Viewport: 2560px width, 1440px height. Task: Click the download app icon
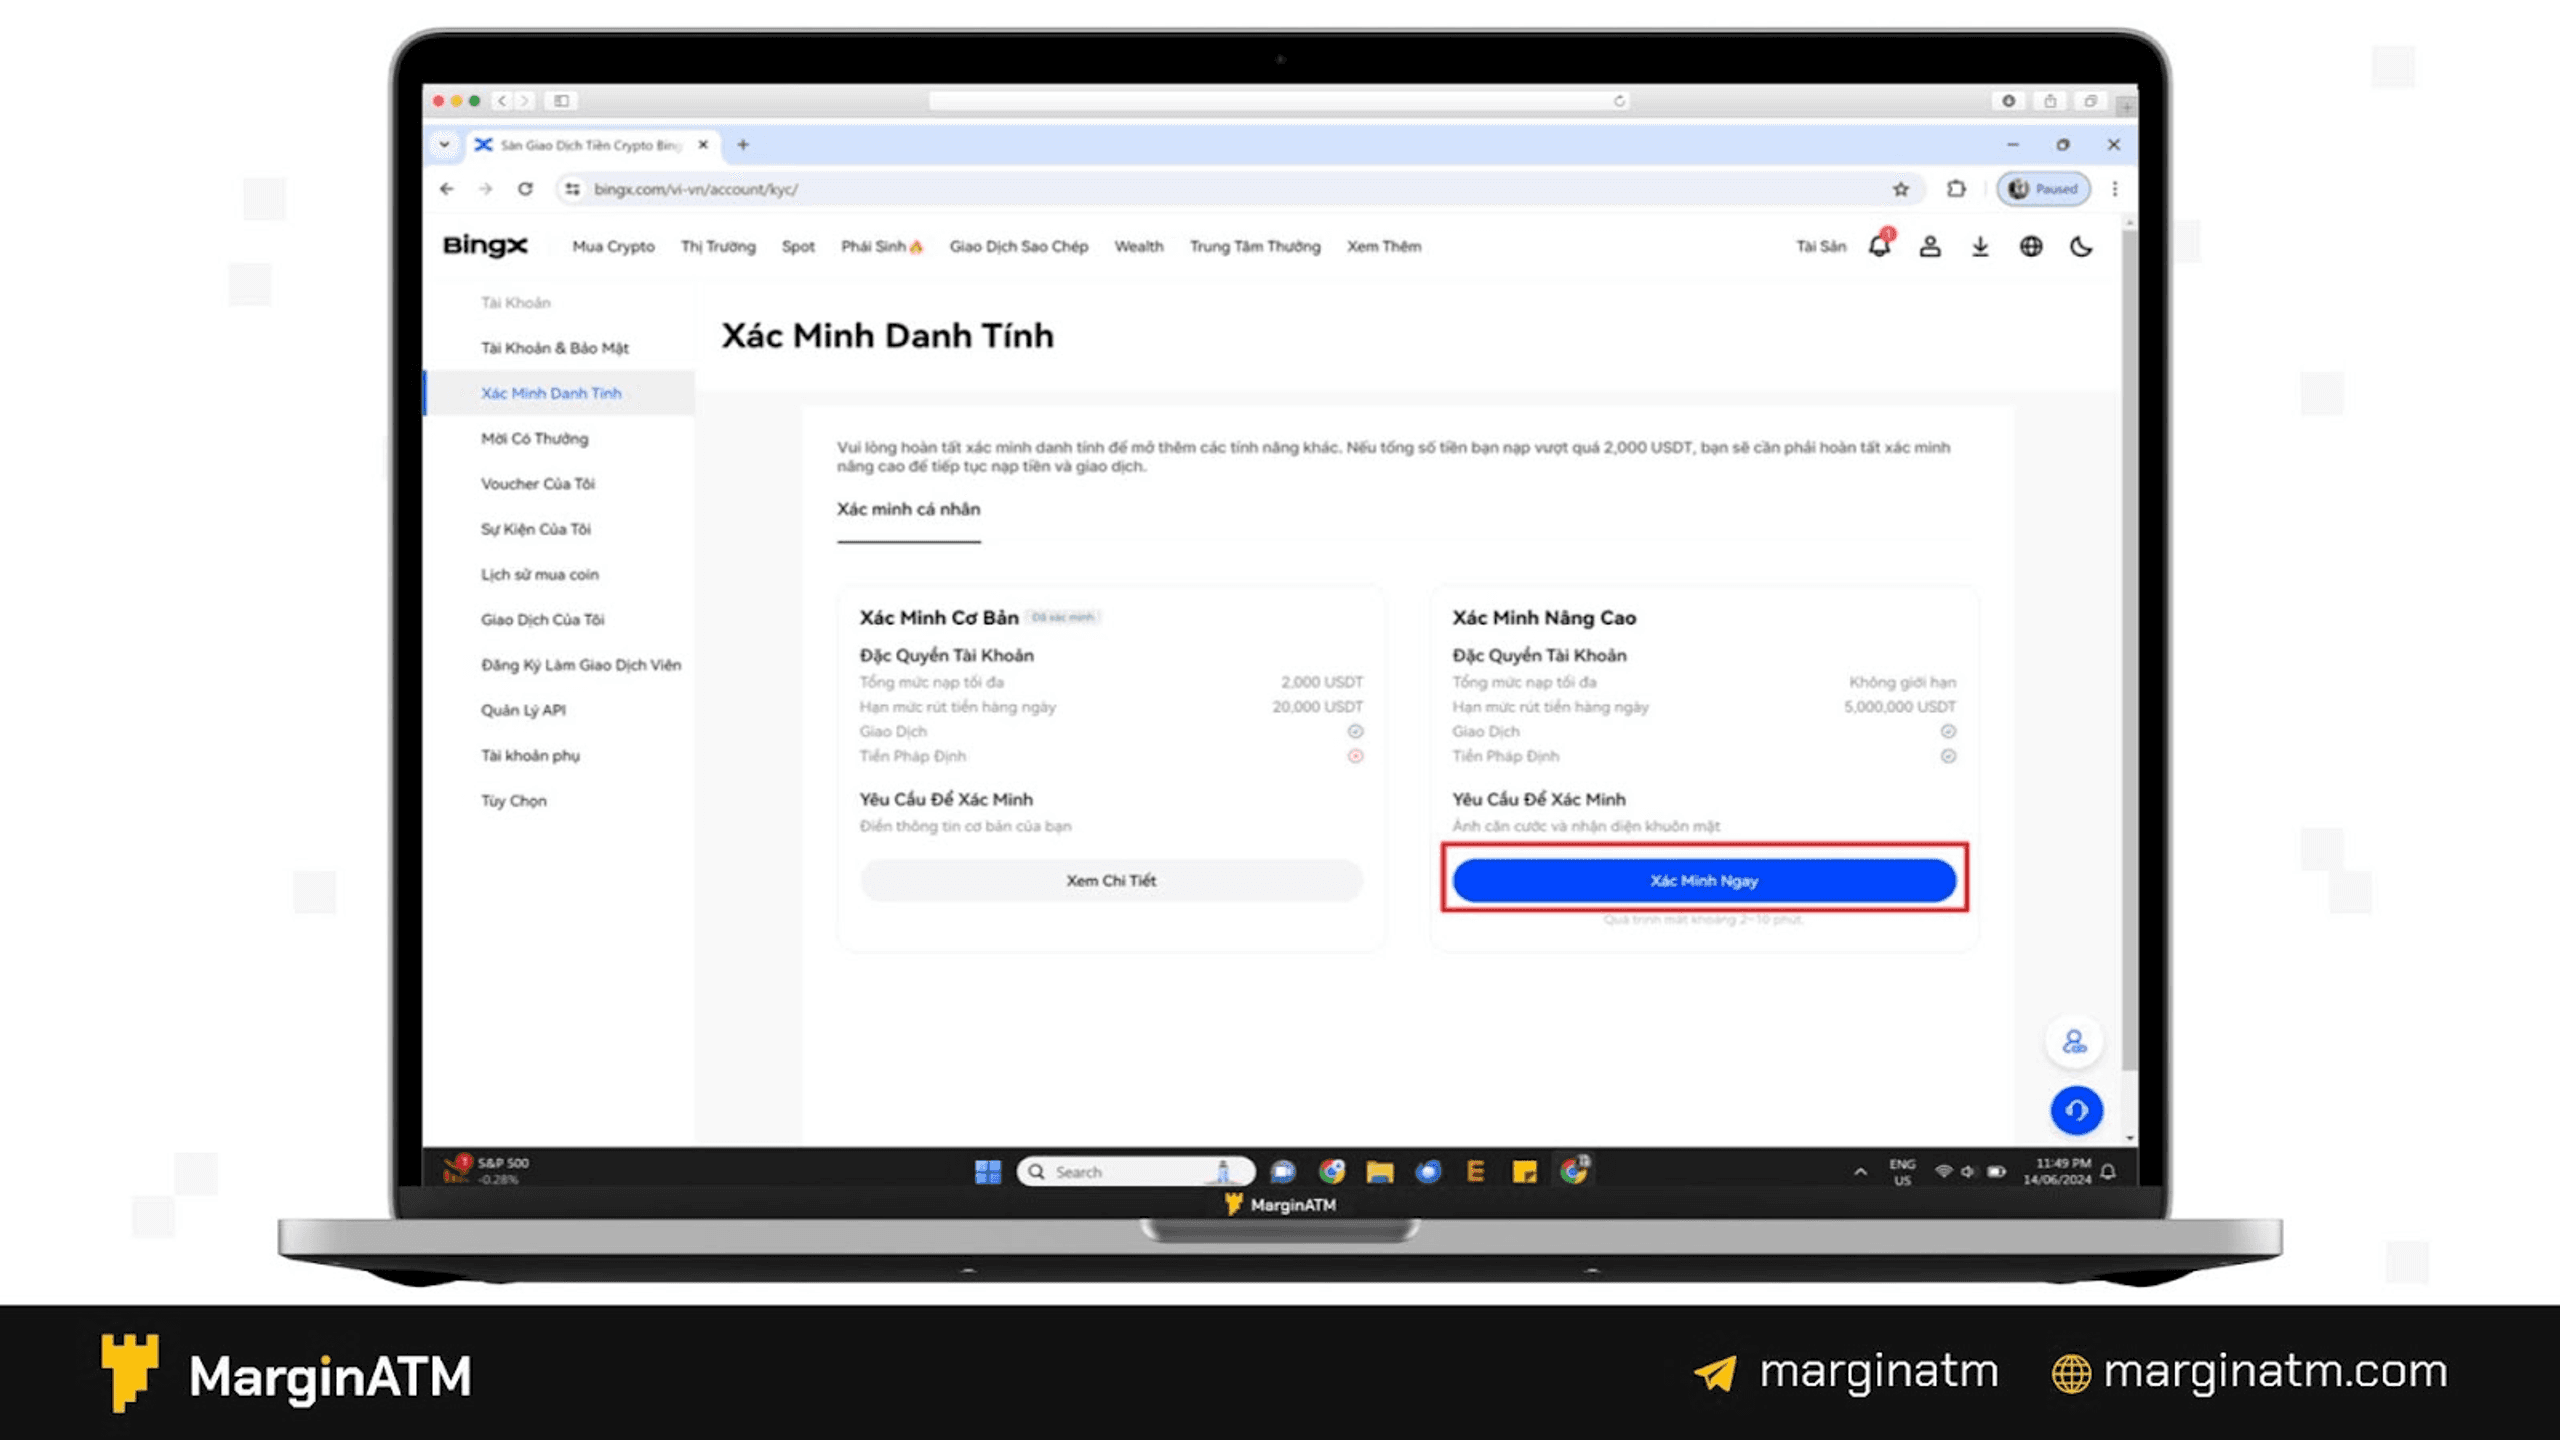(1980, 246)
